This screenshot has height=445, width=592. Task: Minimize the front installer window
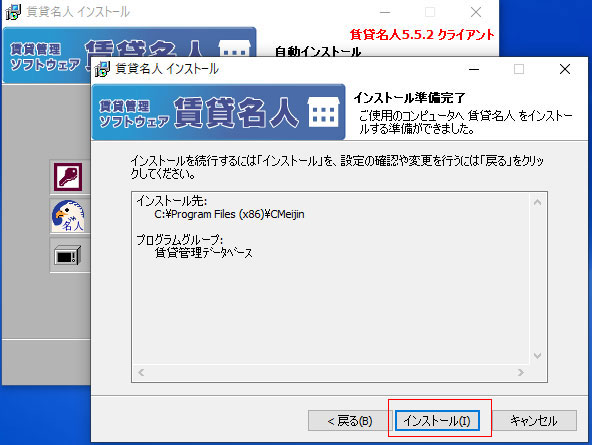[x=474, y=69]
